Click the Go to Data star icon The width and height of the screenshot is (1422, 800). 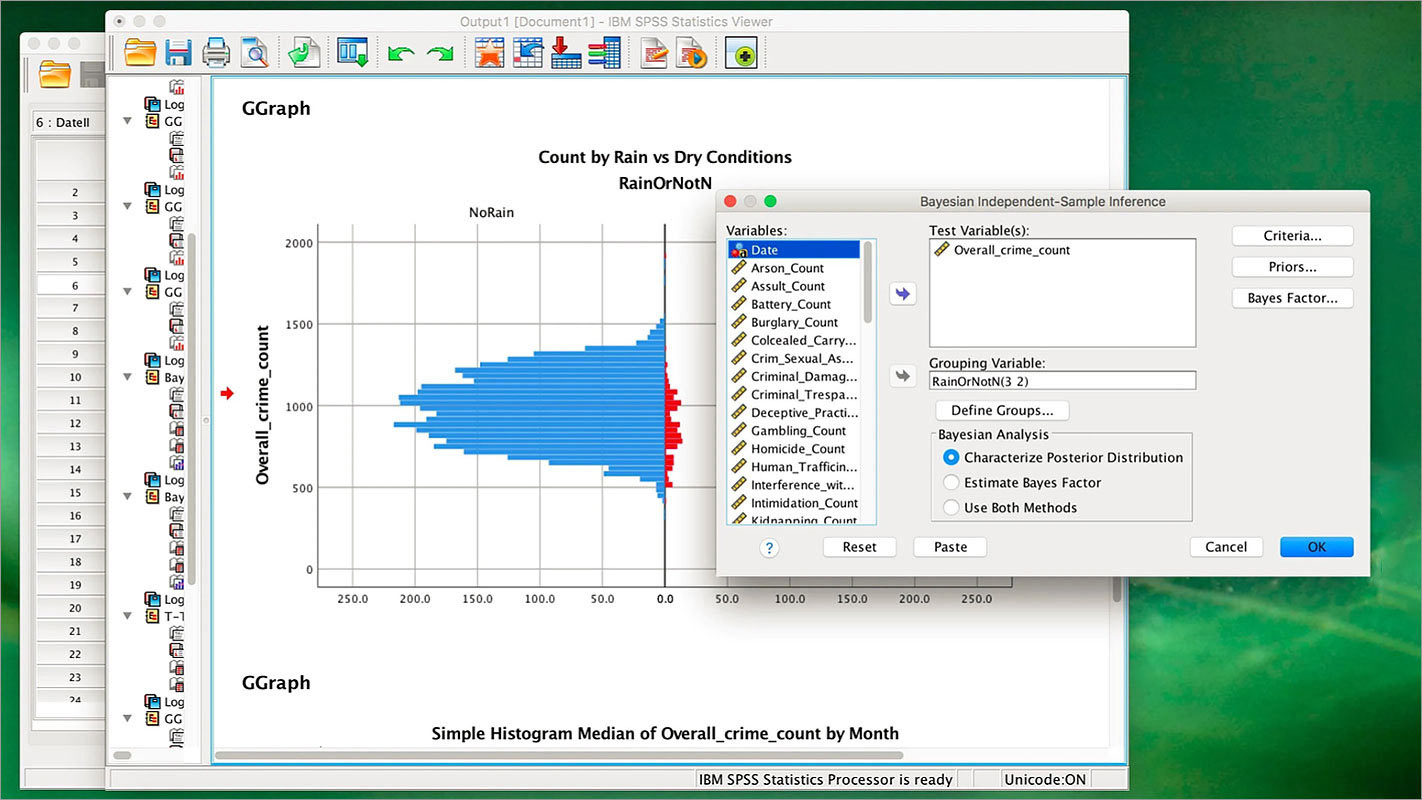click(489, 53)
